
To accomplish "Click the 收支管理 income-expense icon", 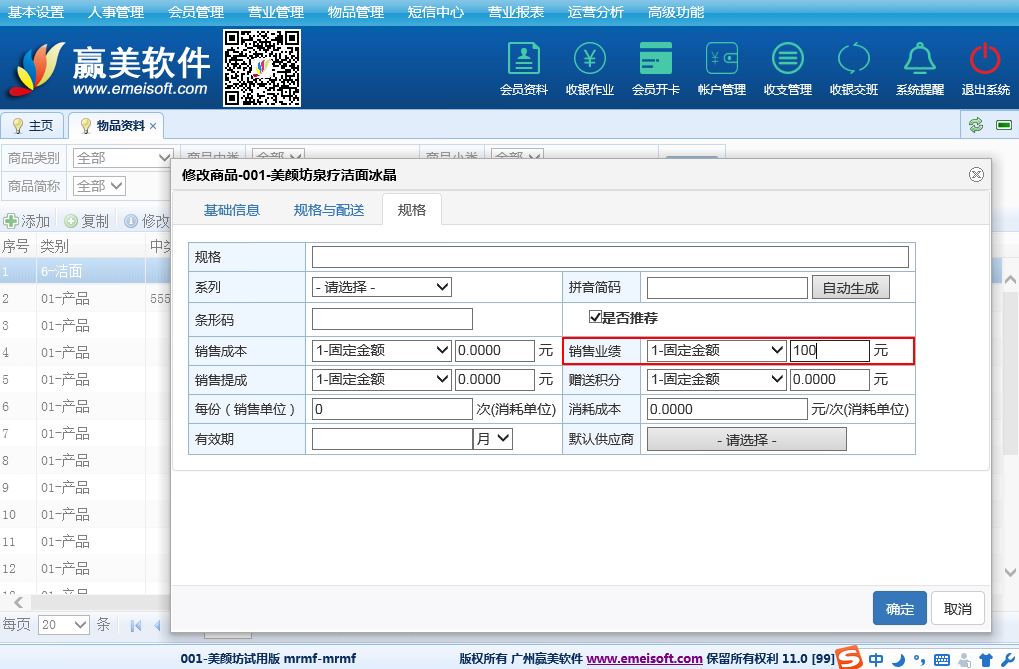I will pos(787,60).
